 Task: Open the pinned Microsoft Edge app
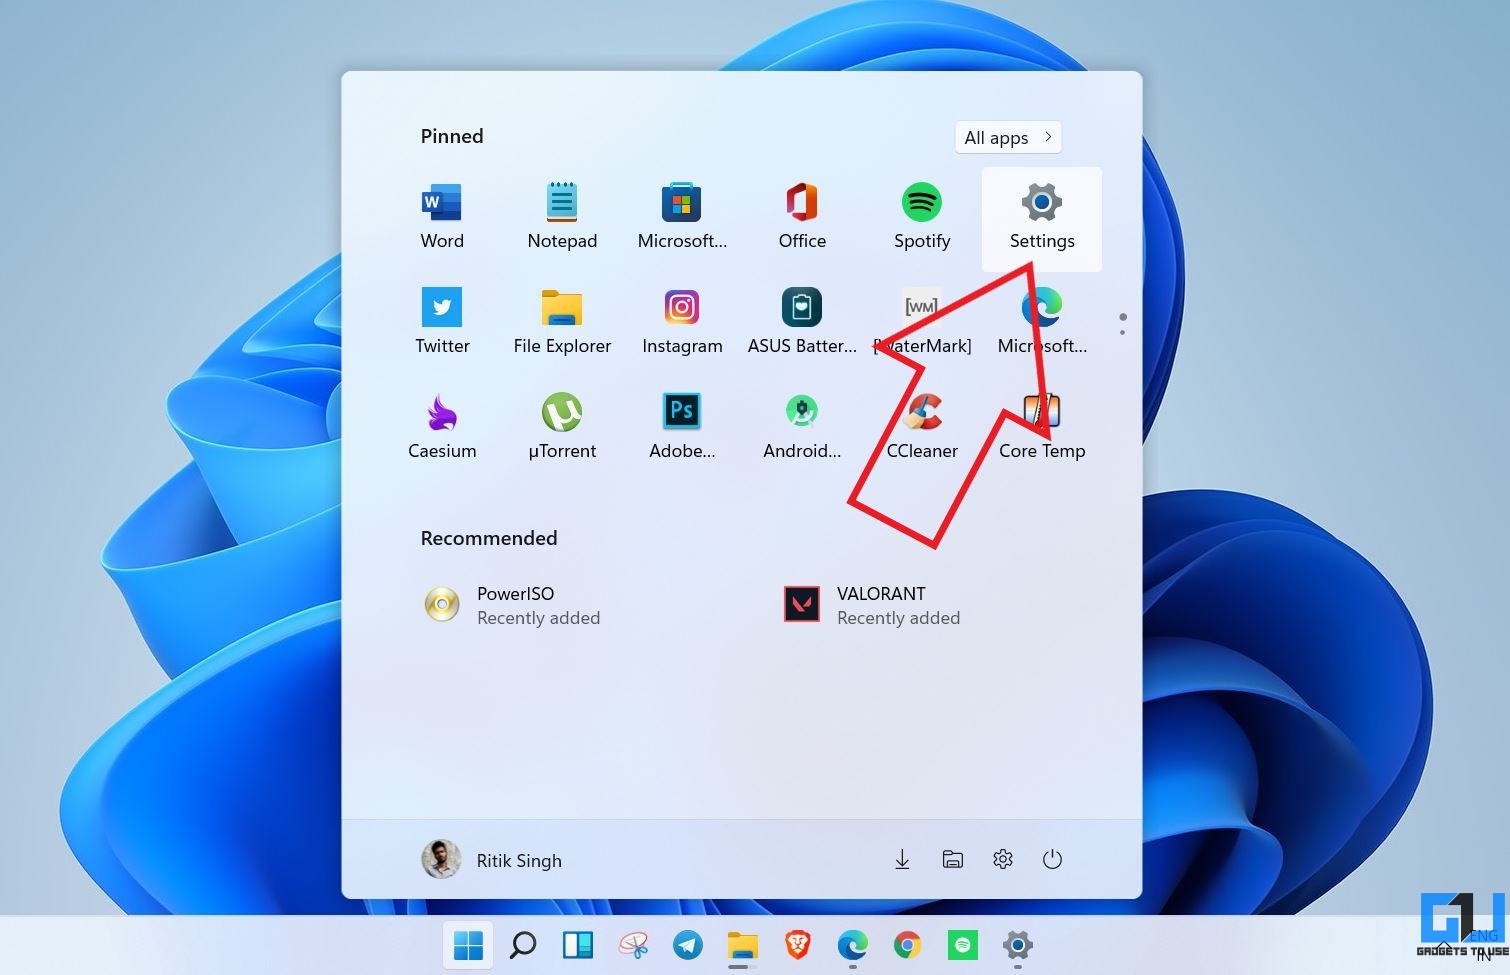click(1042, 323)
